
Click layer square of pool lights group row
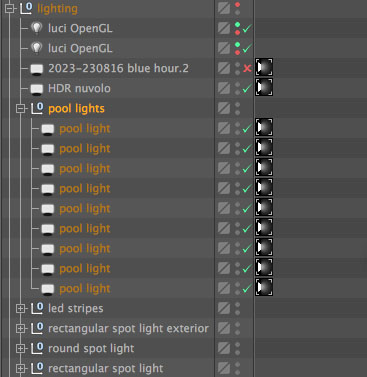[x=224, y=108]
